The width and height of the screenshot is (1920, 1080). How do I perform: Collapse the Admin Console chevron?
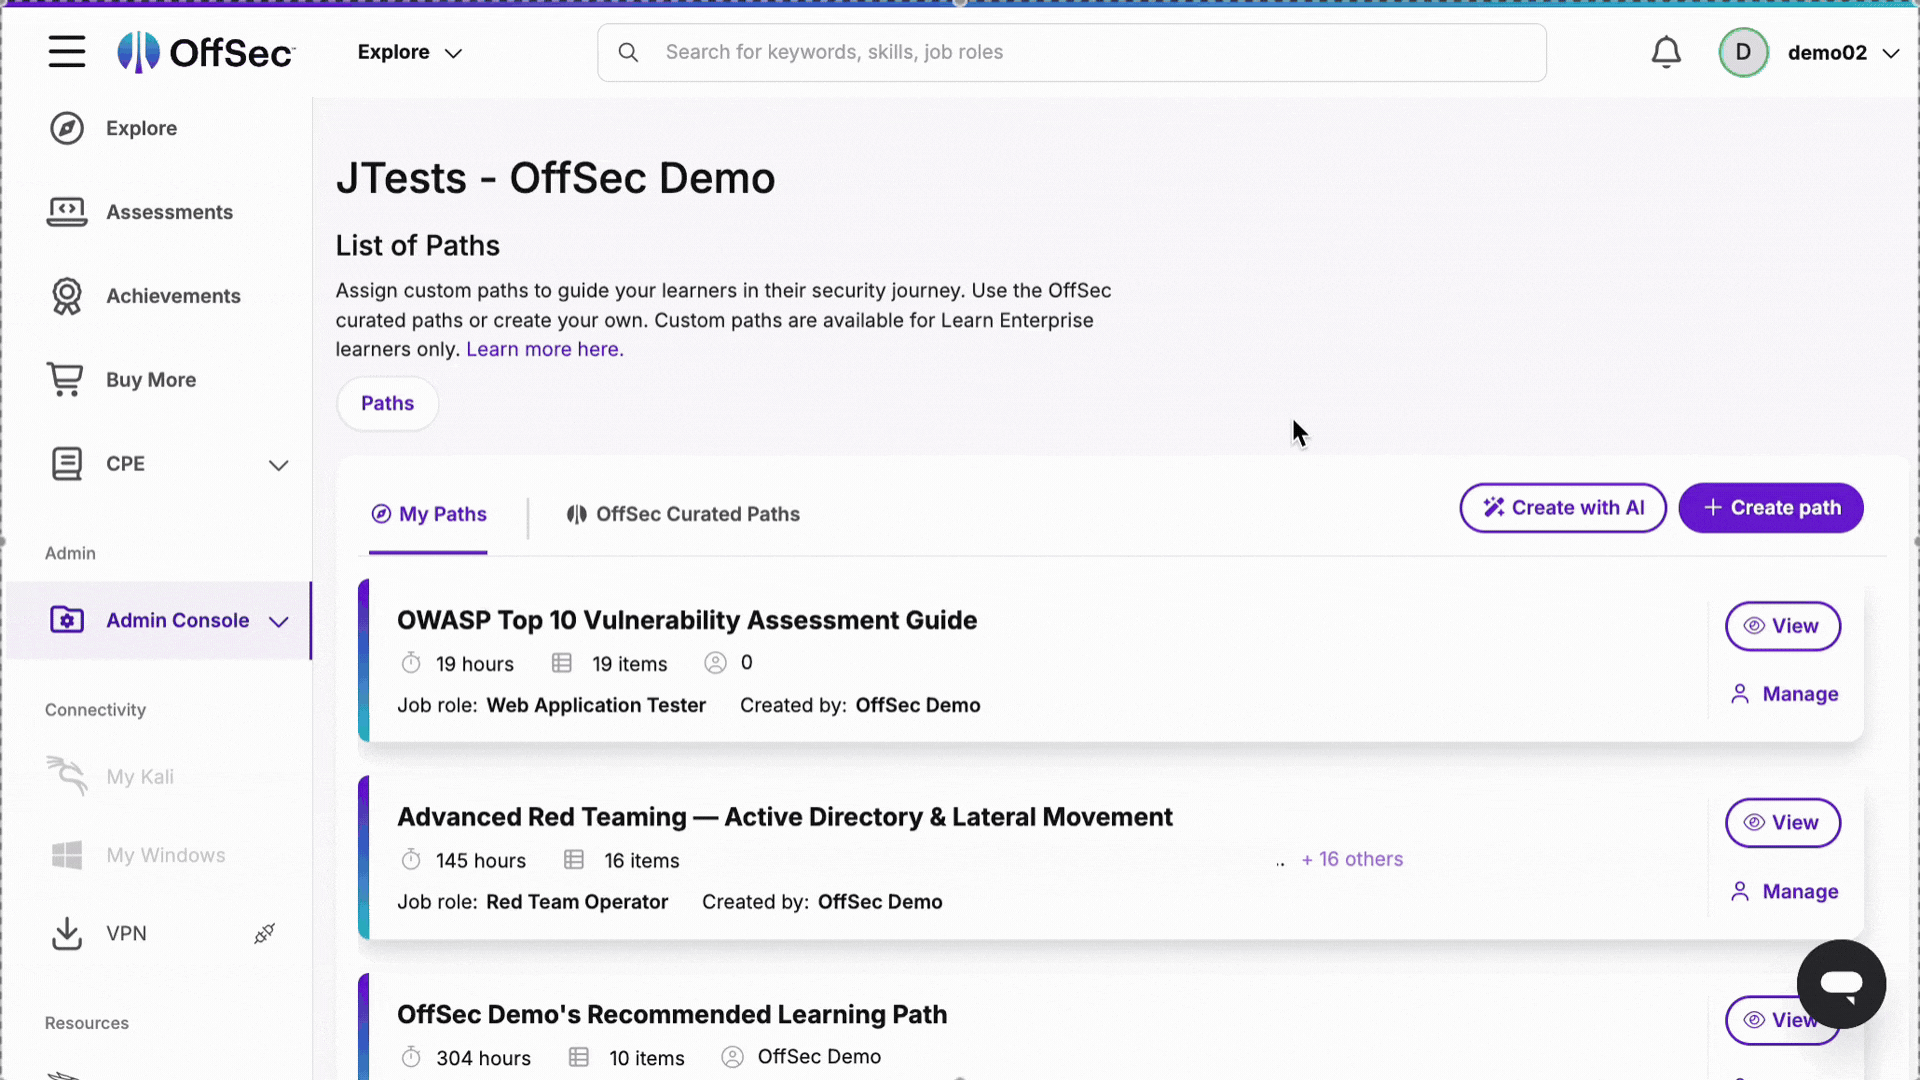point(279,622)
